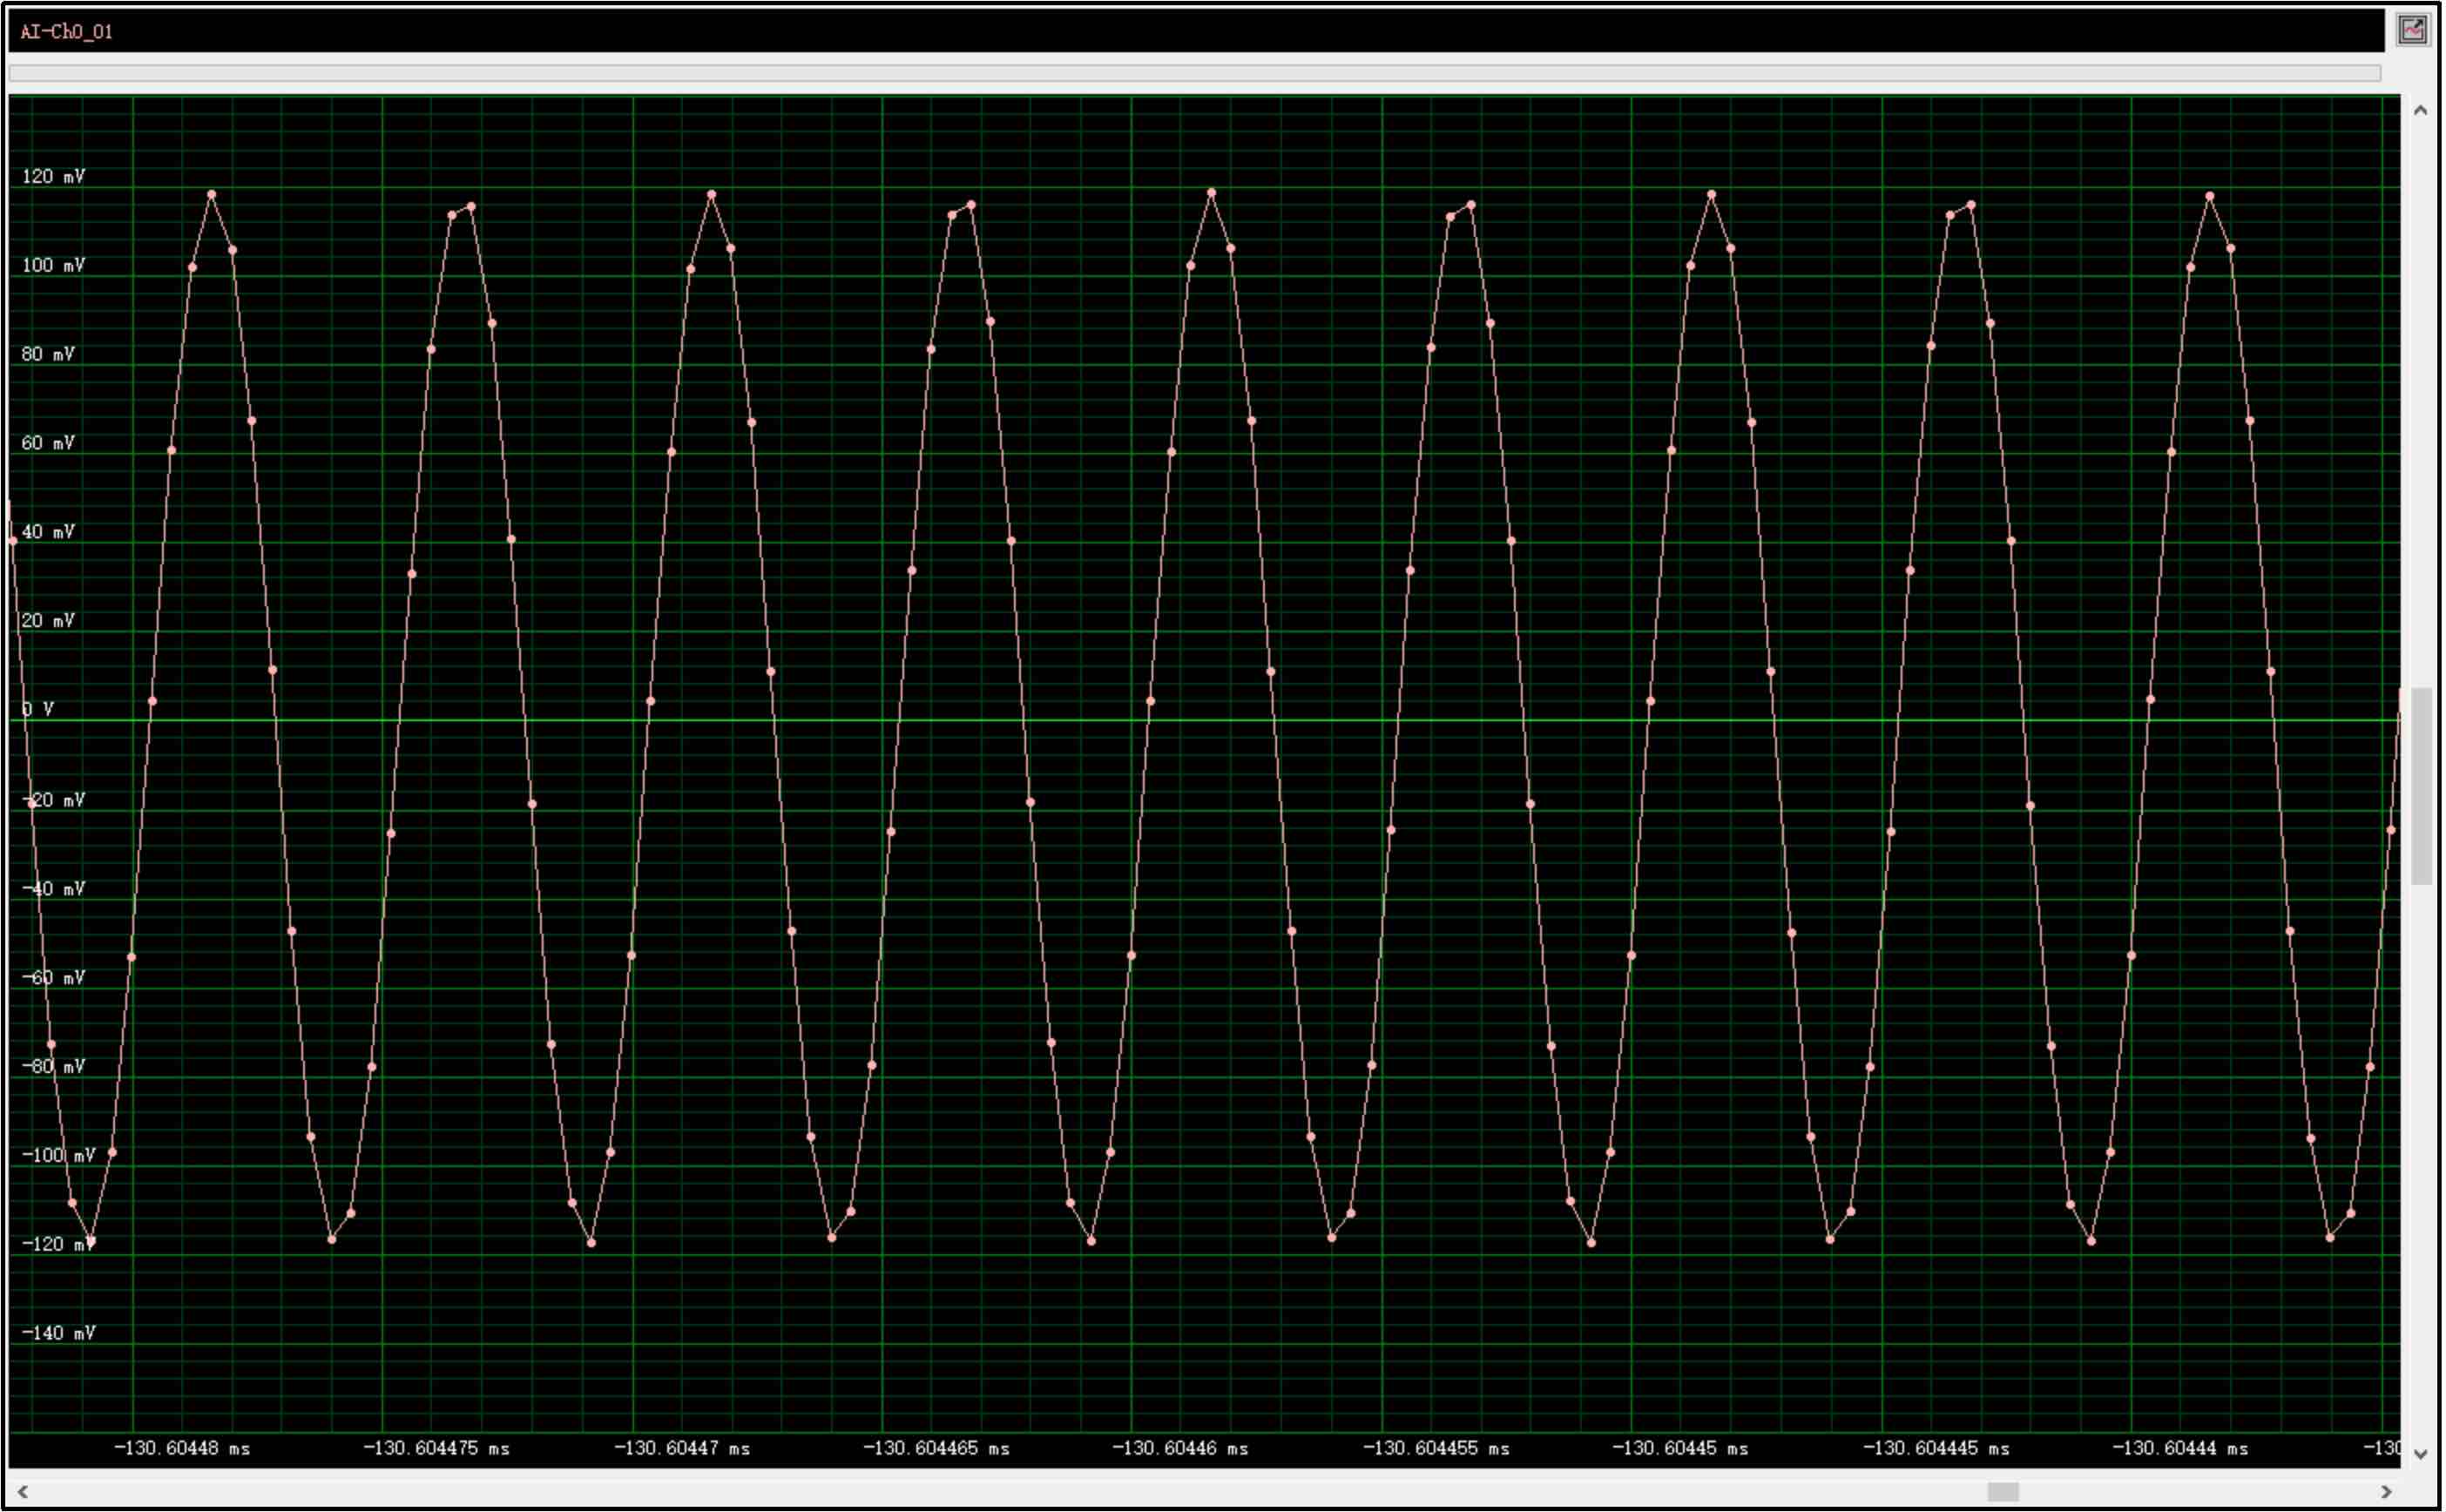Click the 60 mV axis label
The image size is (2446, 1512).
pyautogui.click(x=48, y=444)
